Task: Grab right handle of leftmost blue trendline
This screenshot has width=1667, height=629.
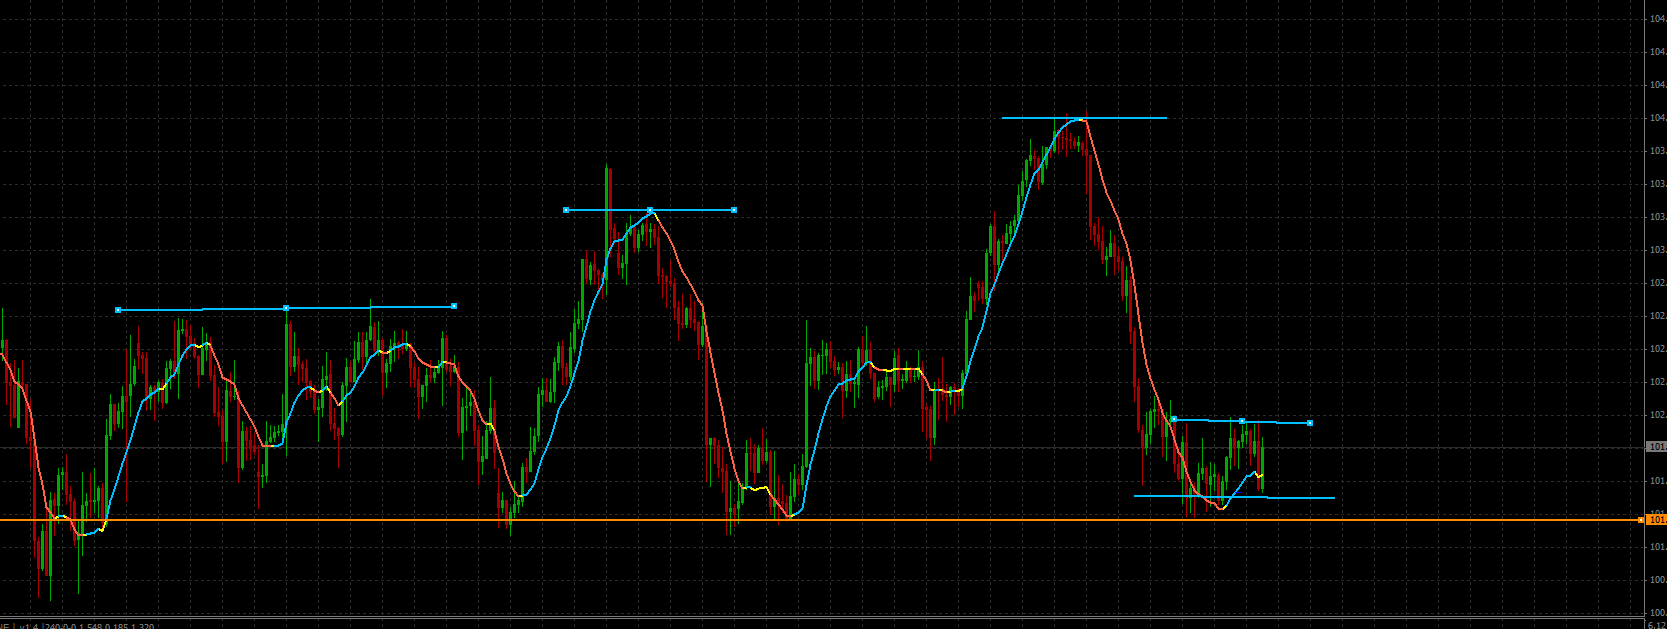Action: tap(454, 306)
